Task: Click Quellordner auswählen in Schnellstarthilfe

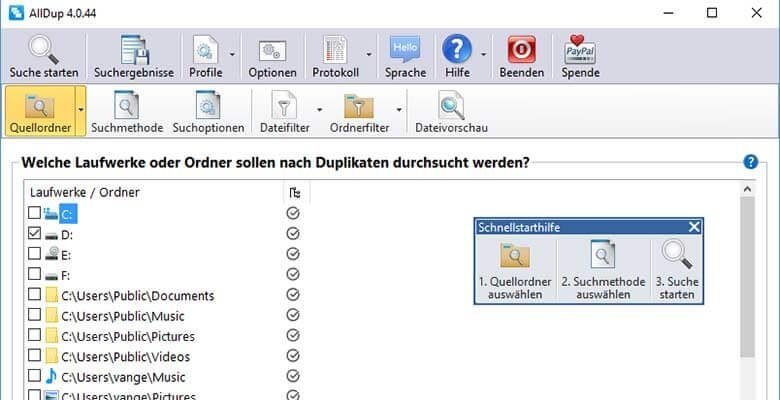Action: click(515, 270)
